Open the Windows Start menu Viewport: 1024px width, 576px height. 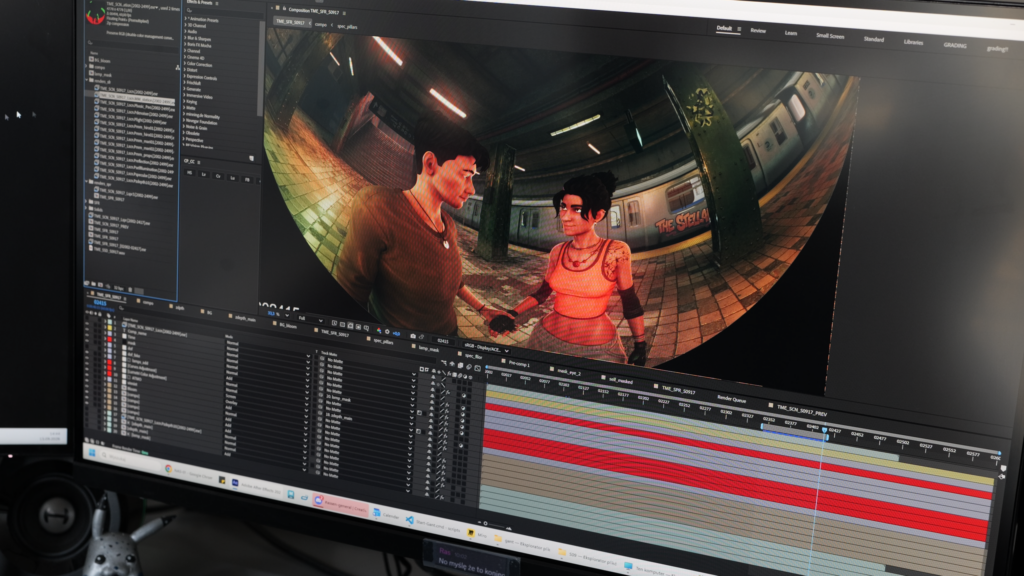(x=92, y=452)
